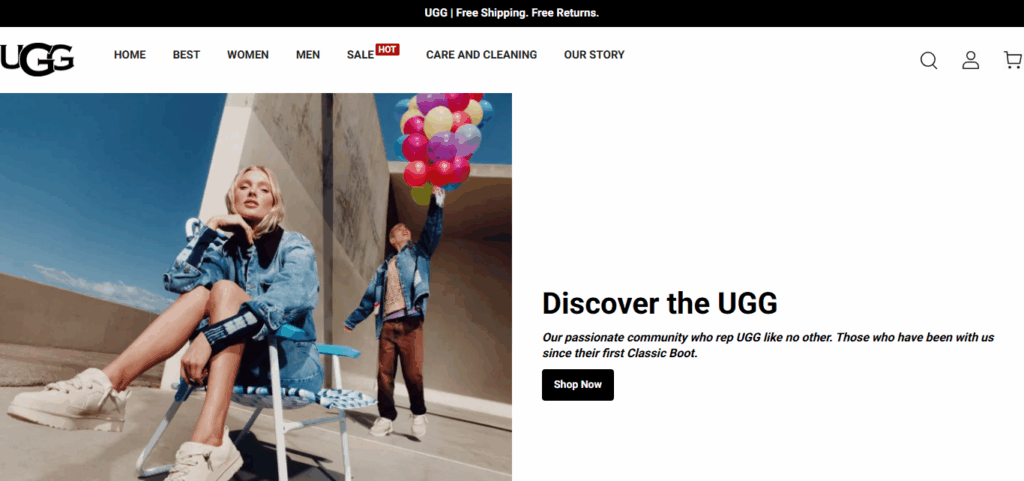Open CARE AND CLEANING page
Image resolution: width=1024 pixels, height=481 pixels.
tap(481, 55)
